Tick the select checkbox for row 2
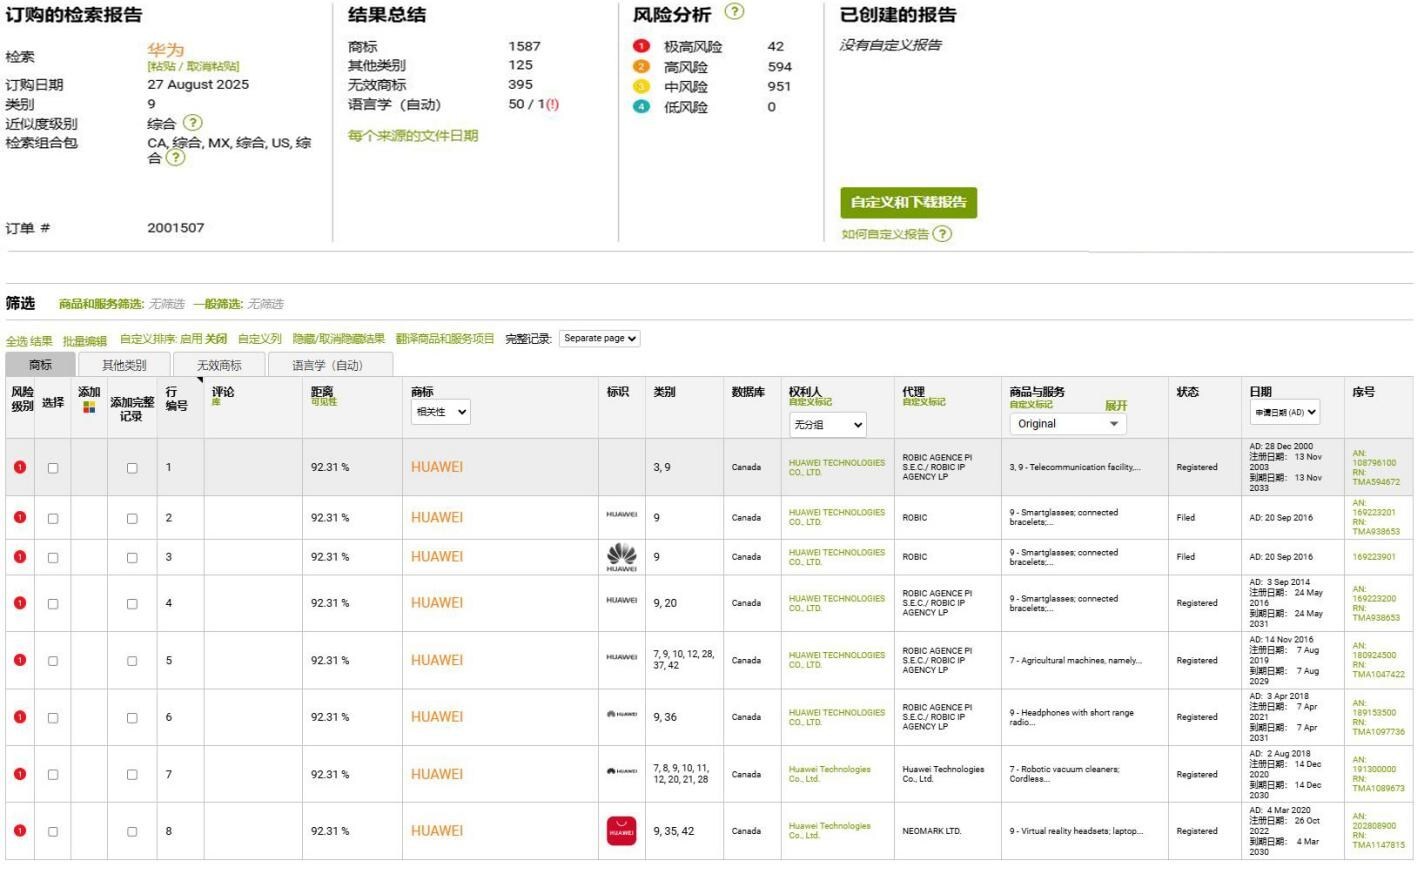Image resolution: width=1424 pixels, height=874 pixels. click(53, 518)
